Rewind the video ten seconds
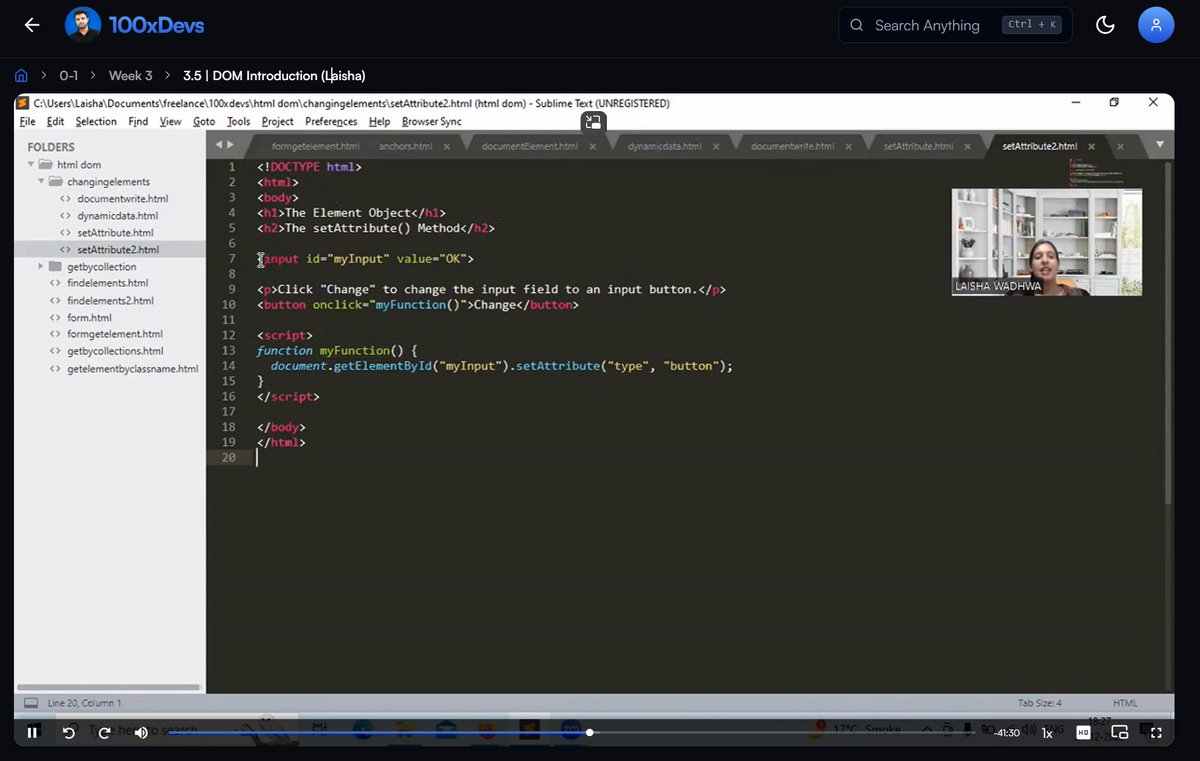The image size is (1200, 761). tap(68, 732)
